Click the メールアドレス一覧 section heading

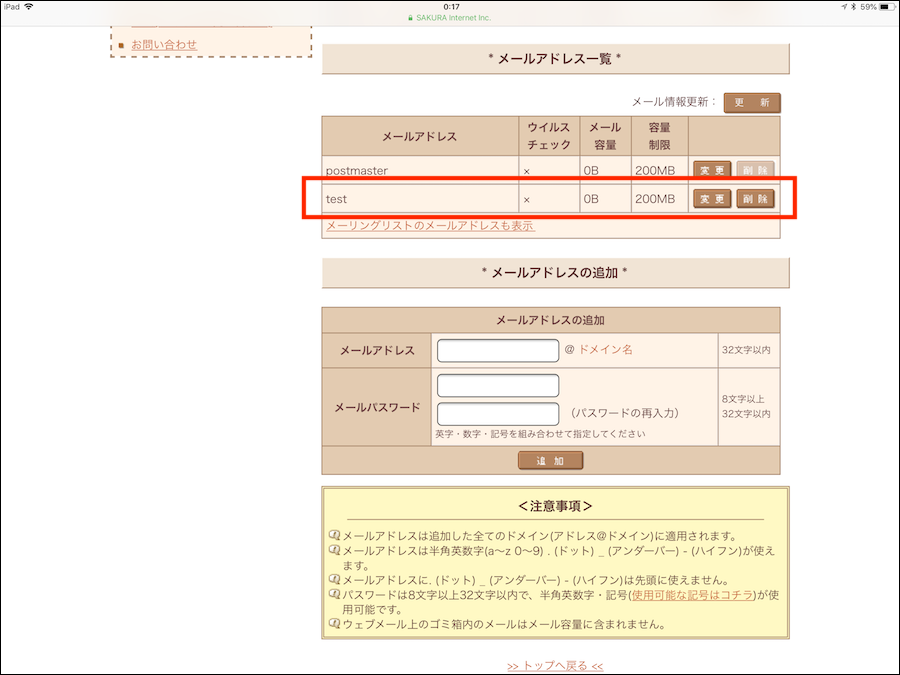tap(554, 59)
